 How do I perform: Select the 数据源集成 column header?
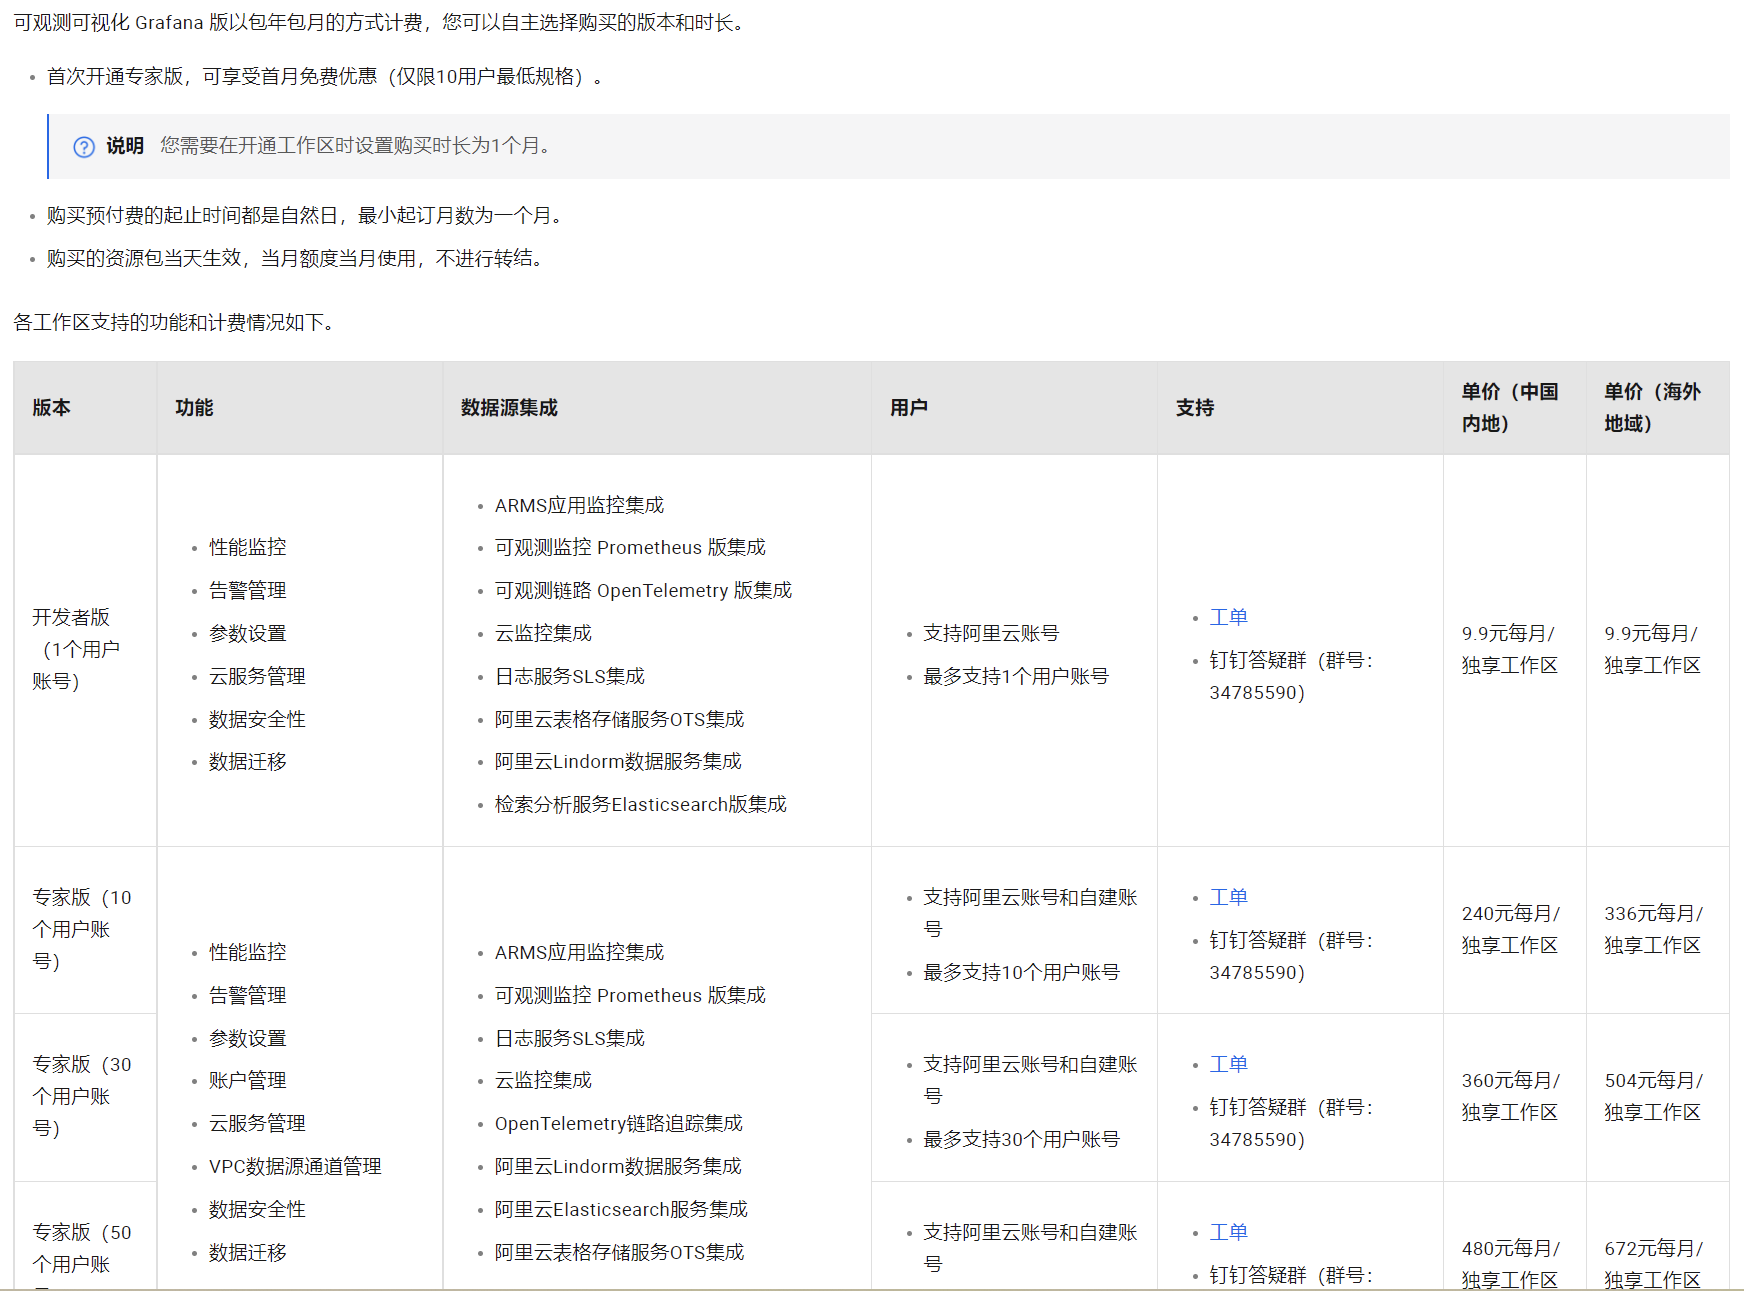[657, 408]
